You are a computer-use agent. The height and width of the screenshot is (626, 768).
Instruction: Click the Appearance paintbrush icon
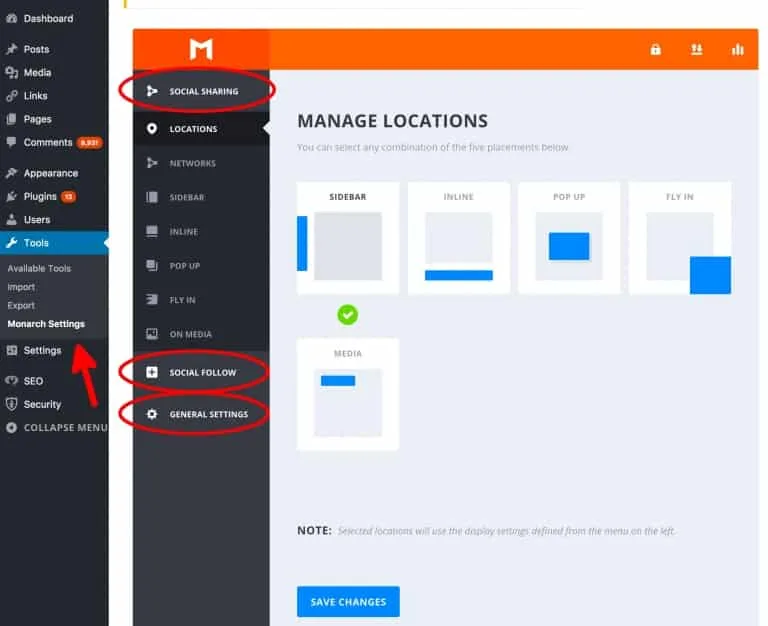[12, 173]
